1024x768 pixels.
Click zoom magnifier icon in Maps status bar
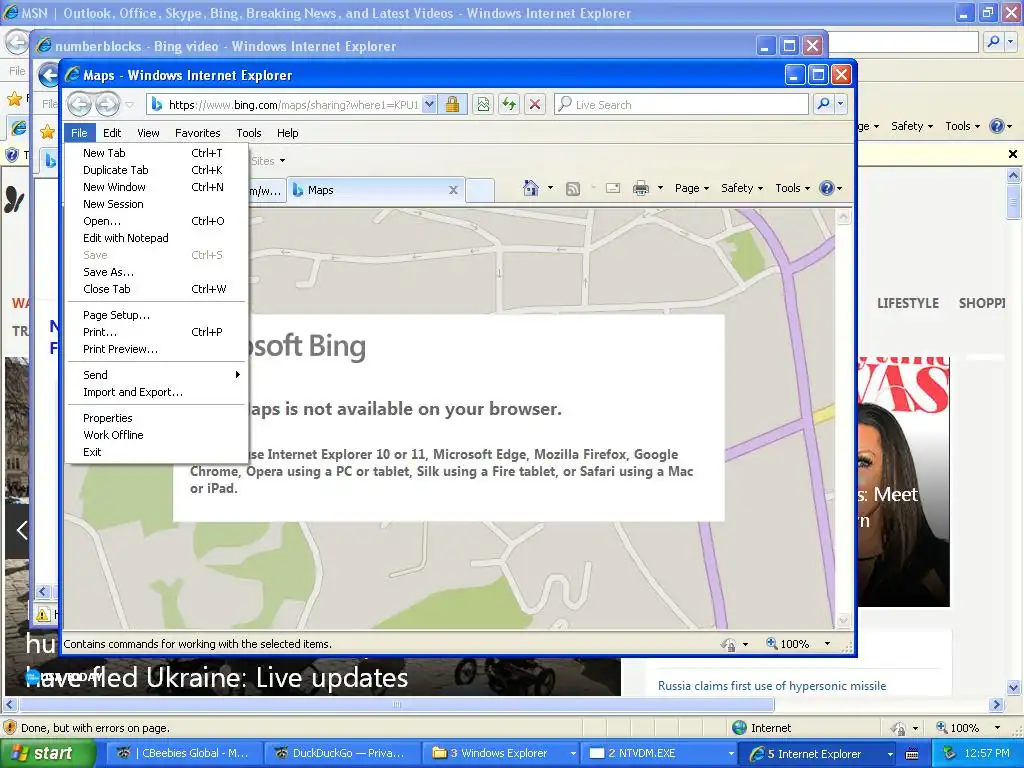(771, 643)
